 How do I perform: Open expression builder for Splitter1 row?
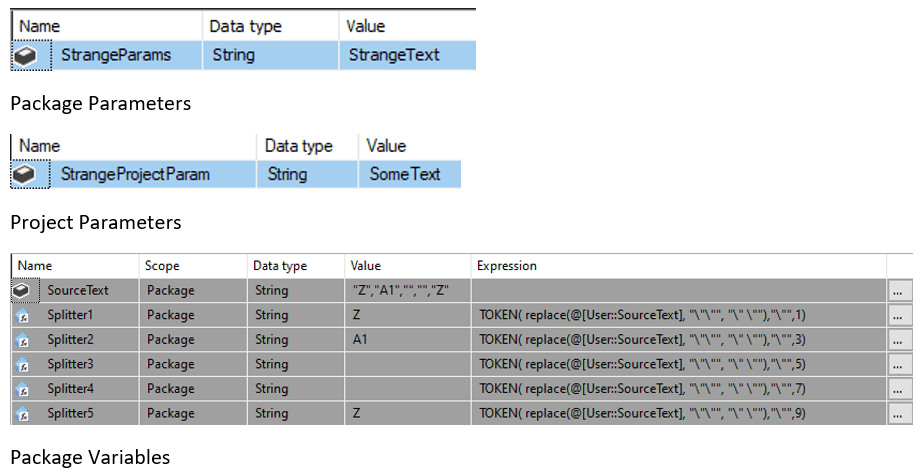point(899,315)
